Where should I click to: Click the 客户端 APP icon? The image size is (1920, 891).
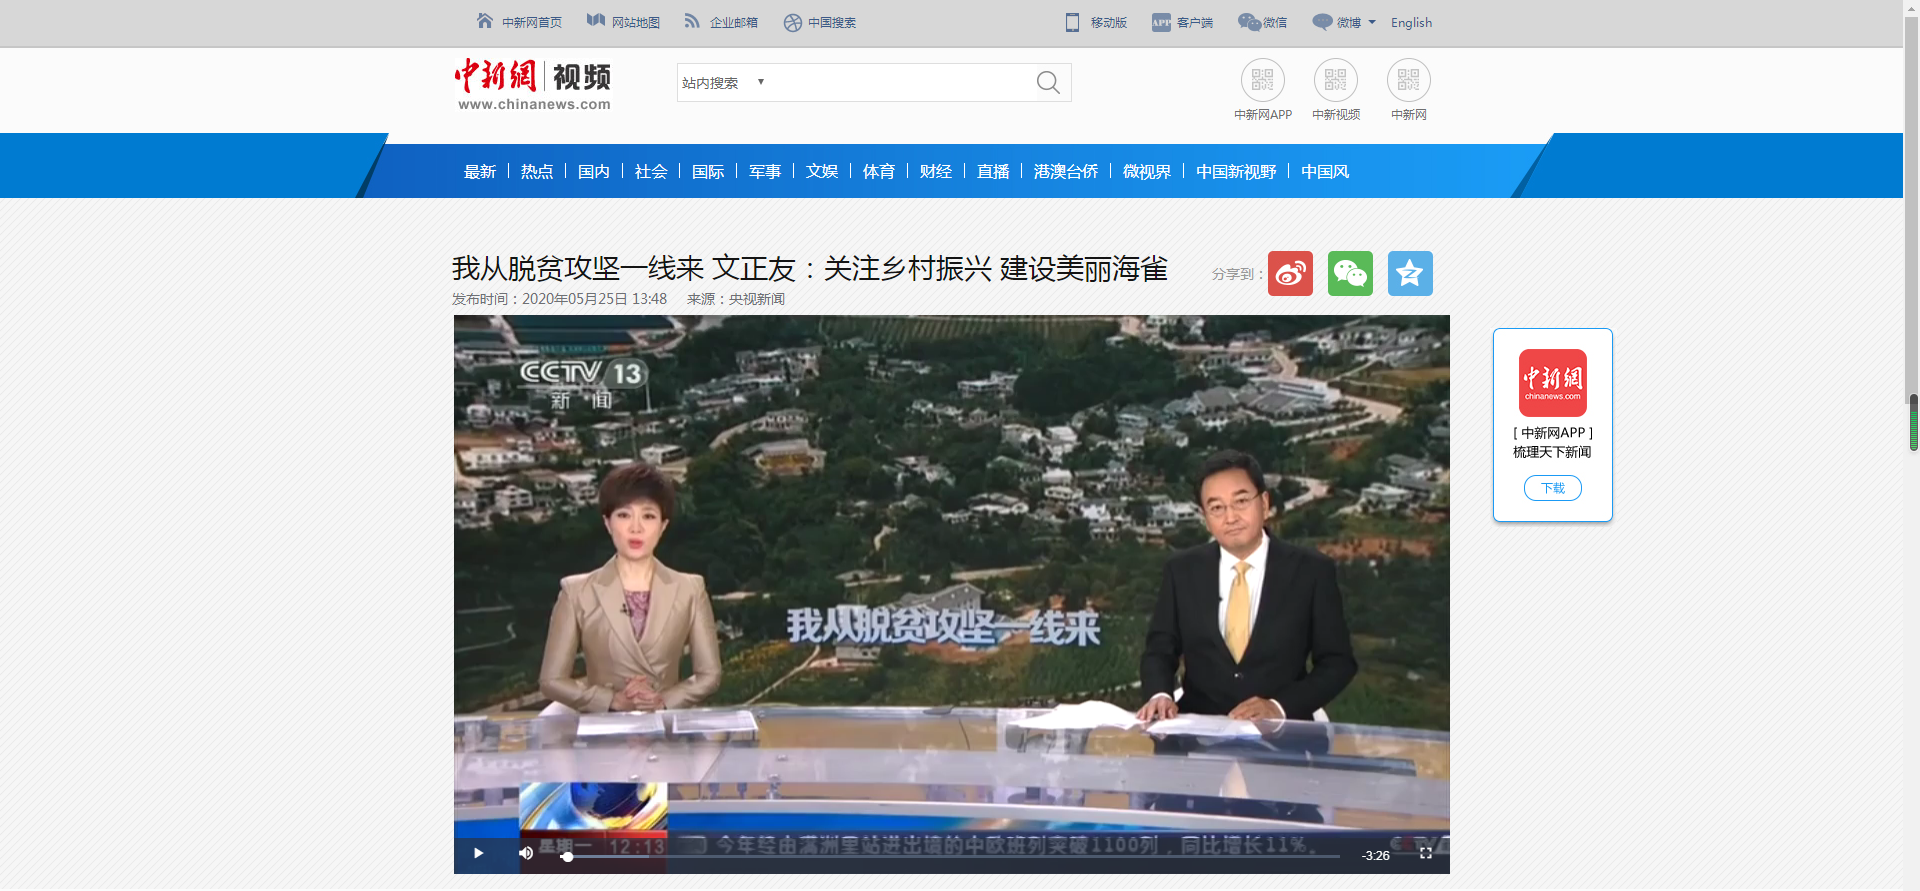1161,22
